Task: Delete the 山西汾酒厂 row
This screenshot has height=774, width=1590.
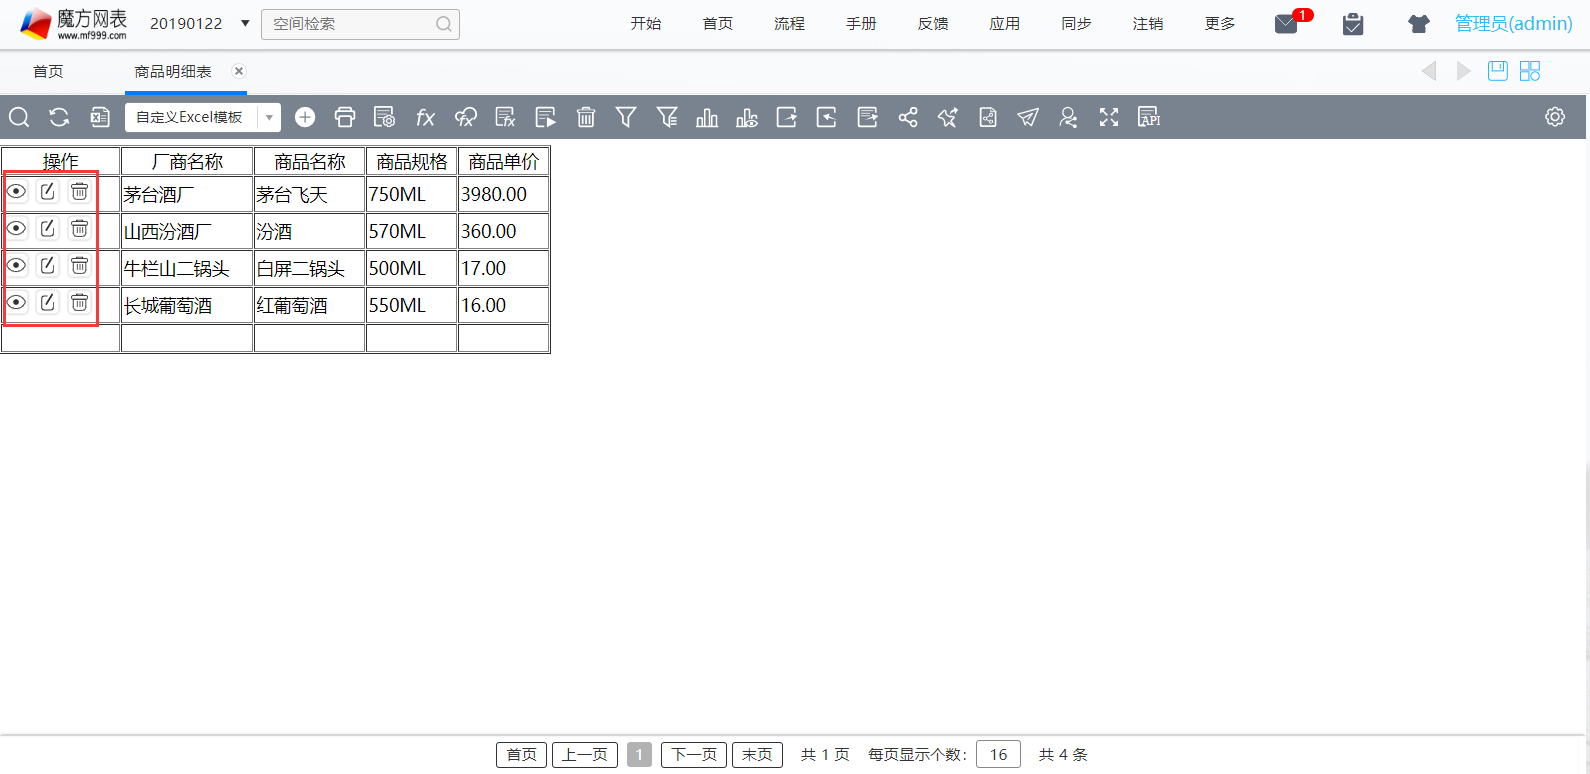Action: [x=79, y=228]
